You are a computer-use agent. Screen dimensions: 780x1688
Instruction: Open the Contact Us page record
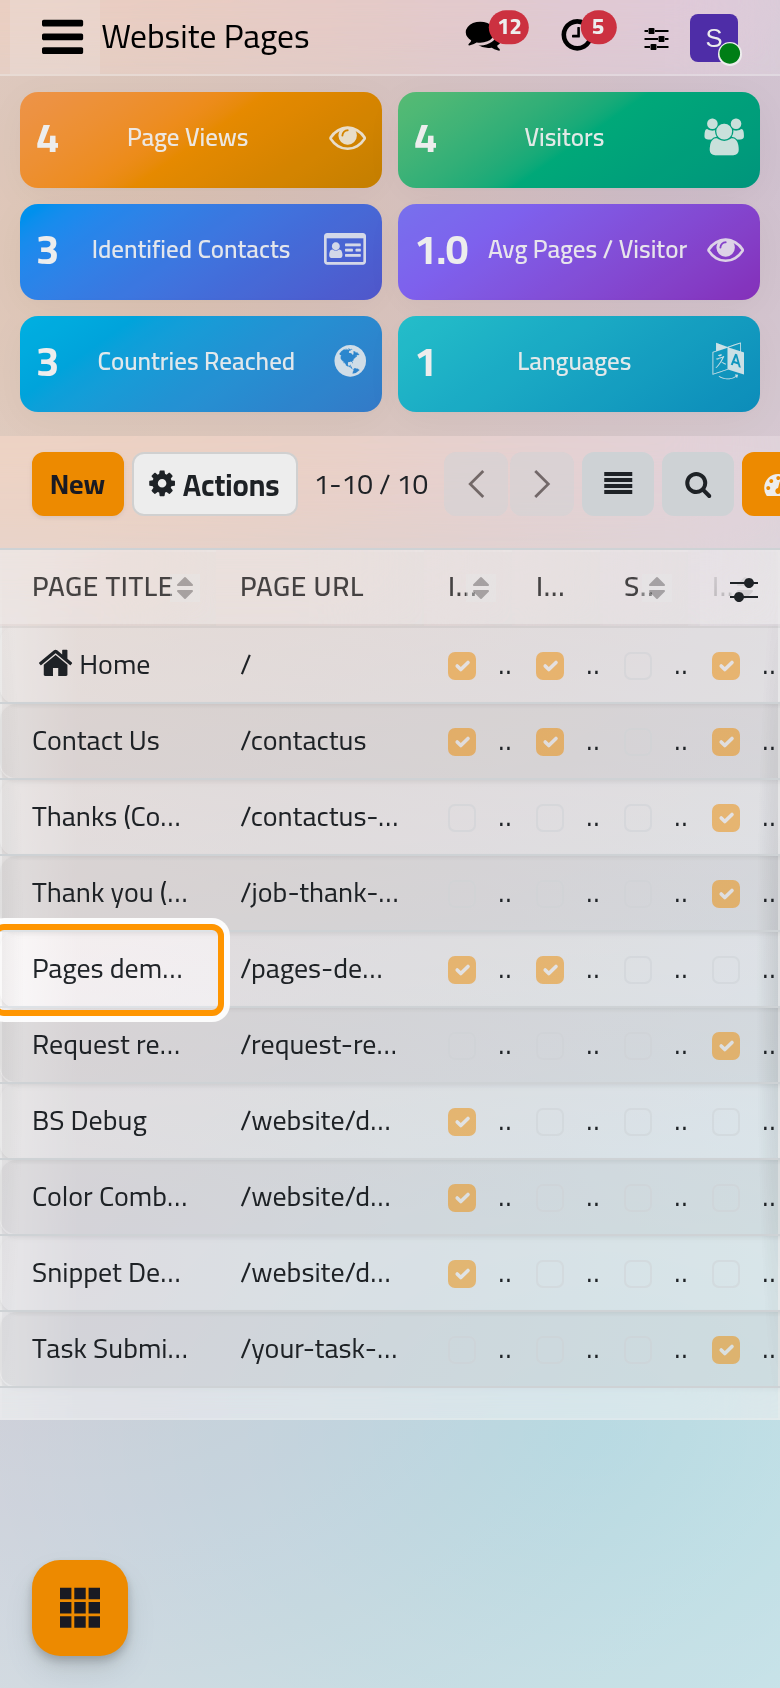click(96, 741)
